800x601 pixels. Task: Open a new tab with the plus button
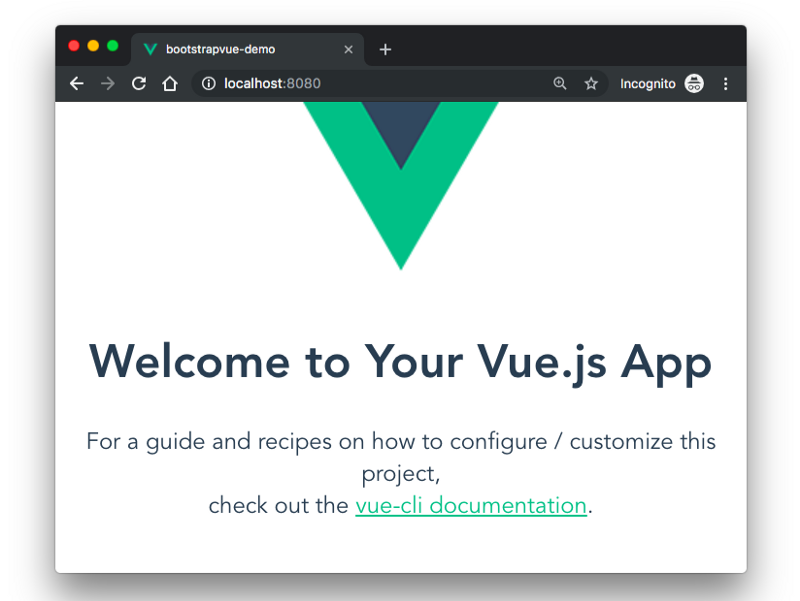pos(385,48)
